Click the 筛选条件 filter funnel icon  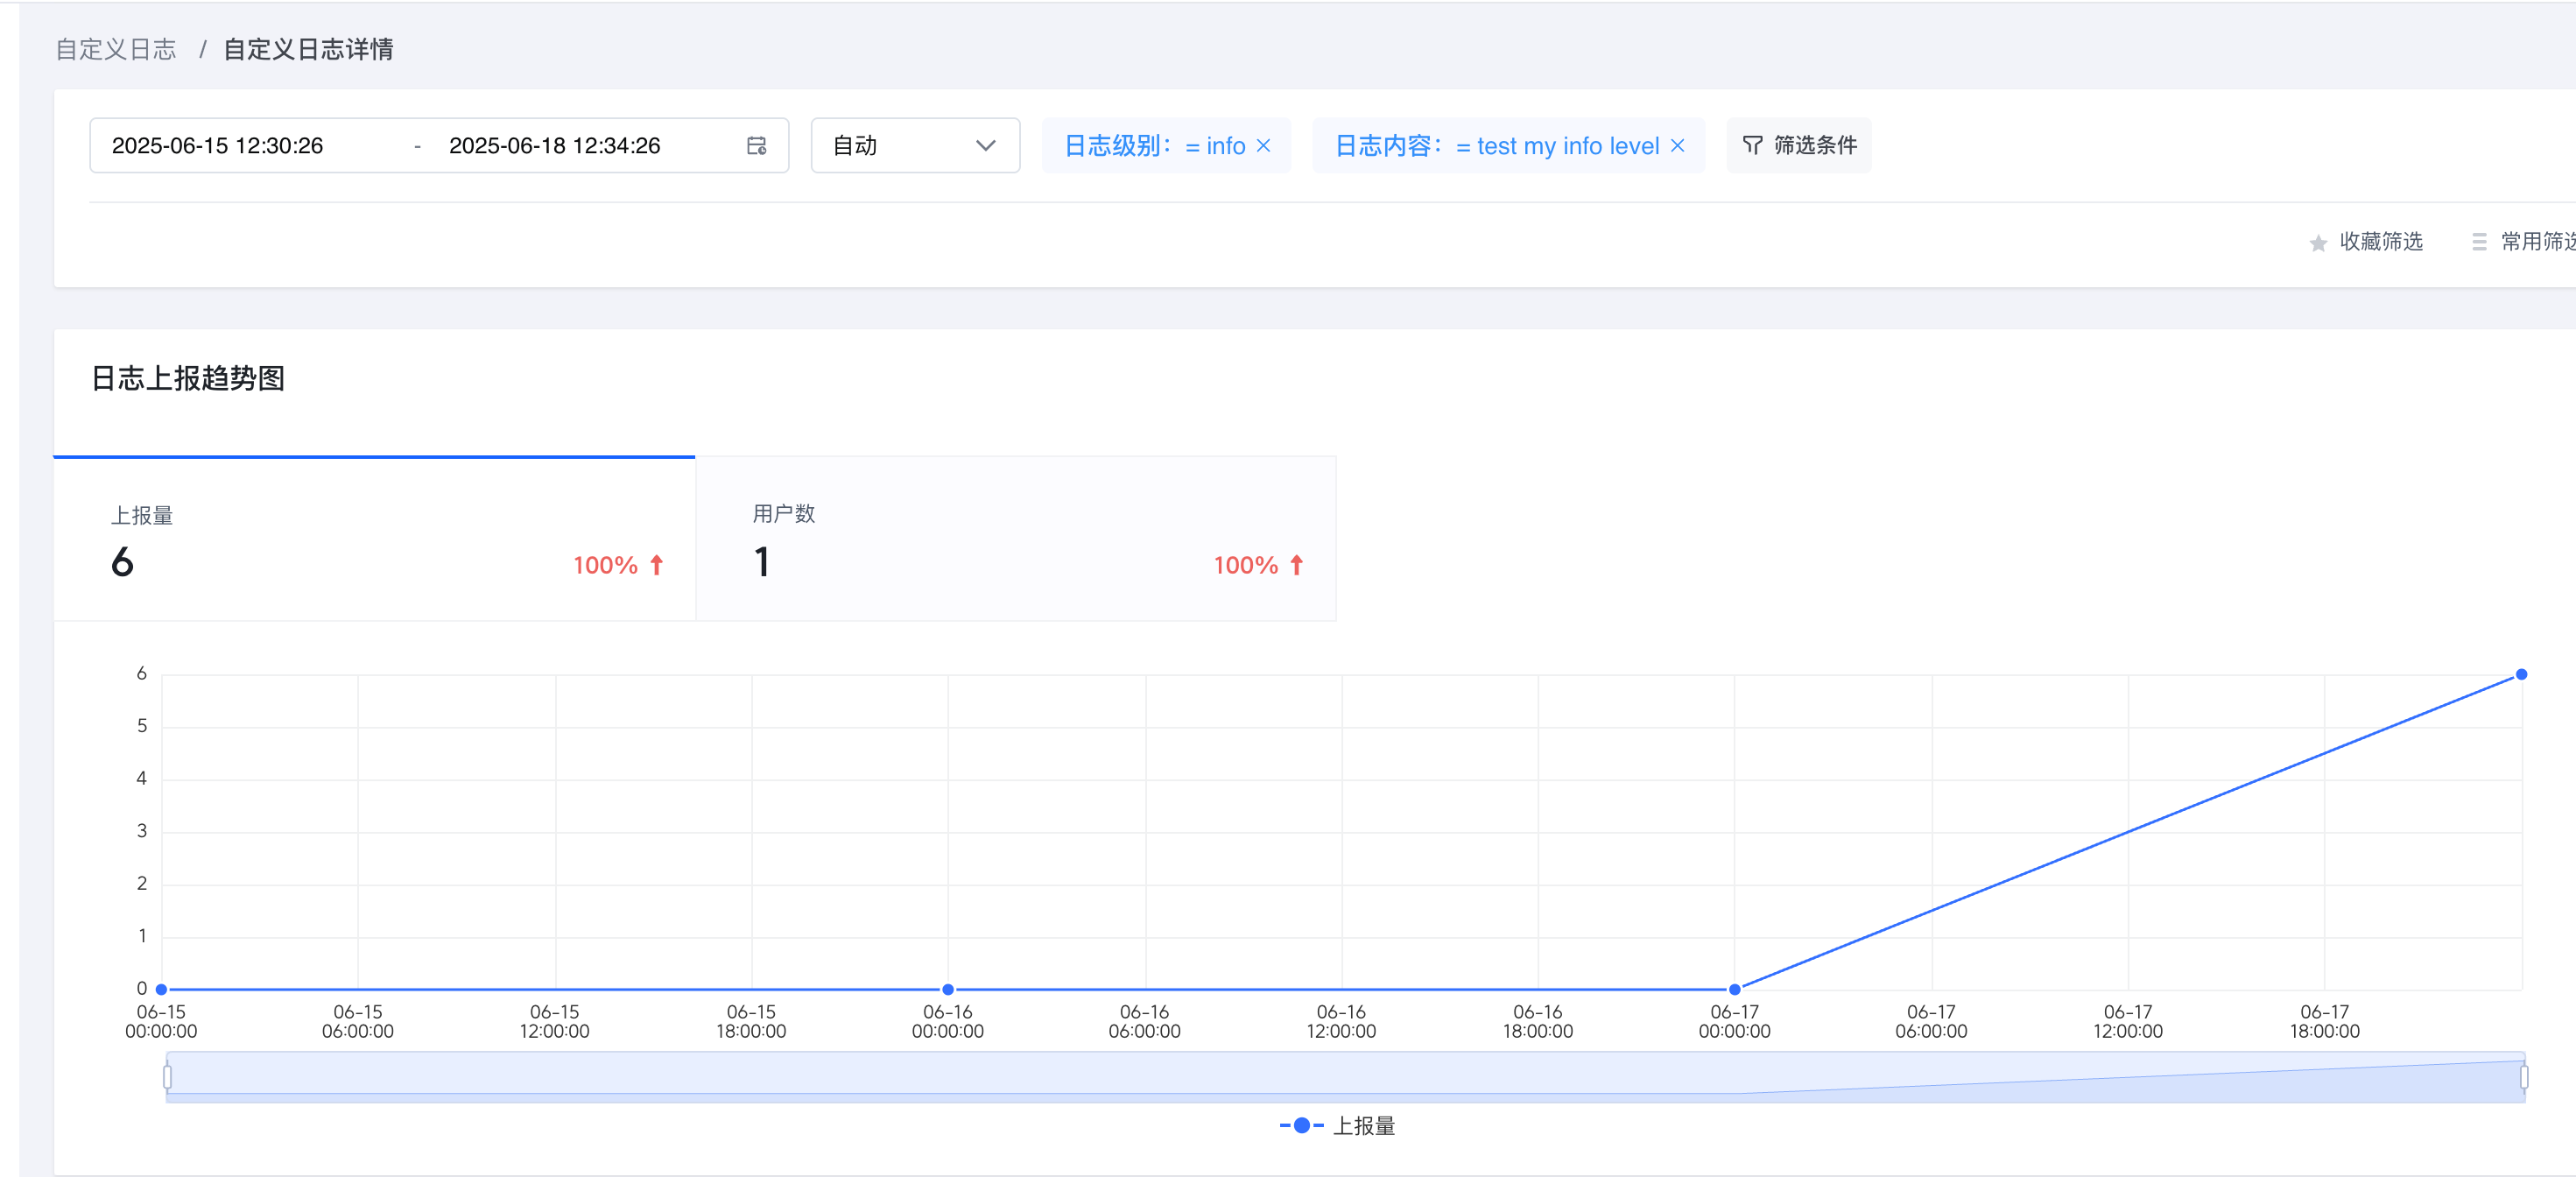click(1752, 146)
